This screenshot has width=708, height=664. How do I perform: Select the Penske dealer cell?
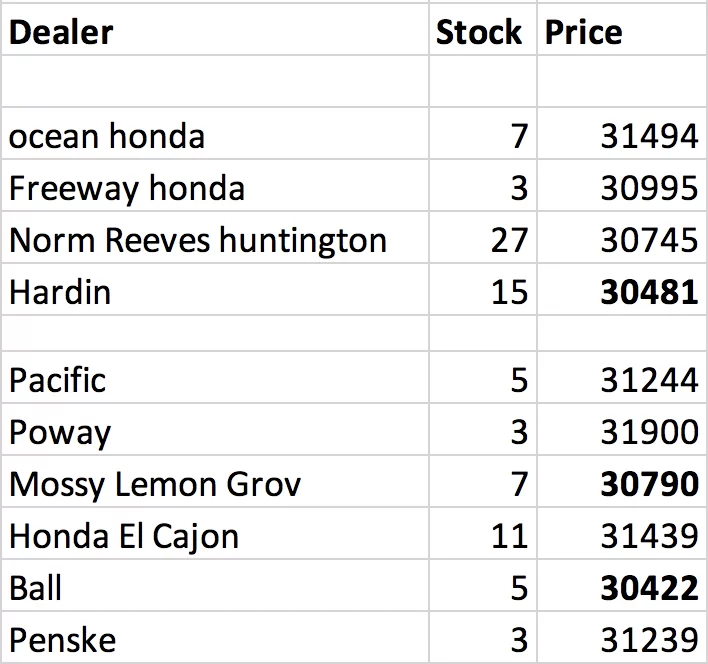coord(215,637)
